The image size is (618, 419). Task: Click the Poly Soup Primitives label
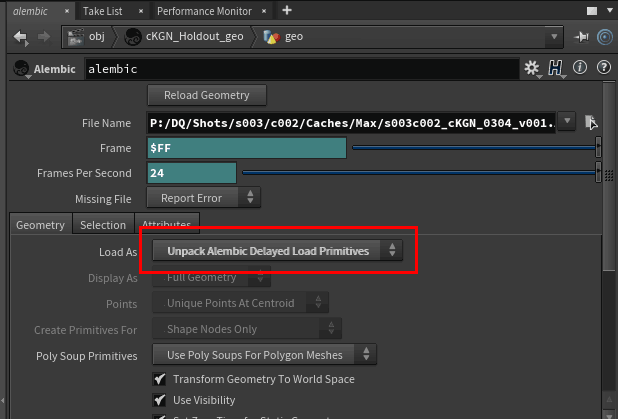click(x=87, y=356)
